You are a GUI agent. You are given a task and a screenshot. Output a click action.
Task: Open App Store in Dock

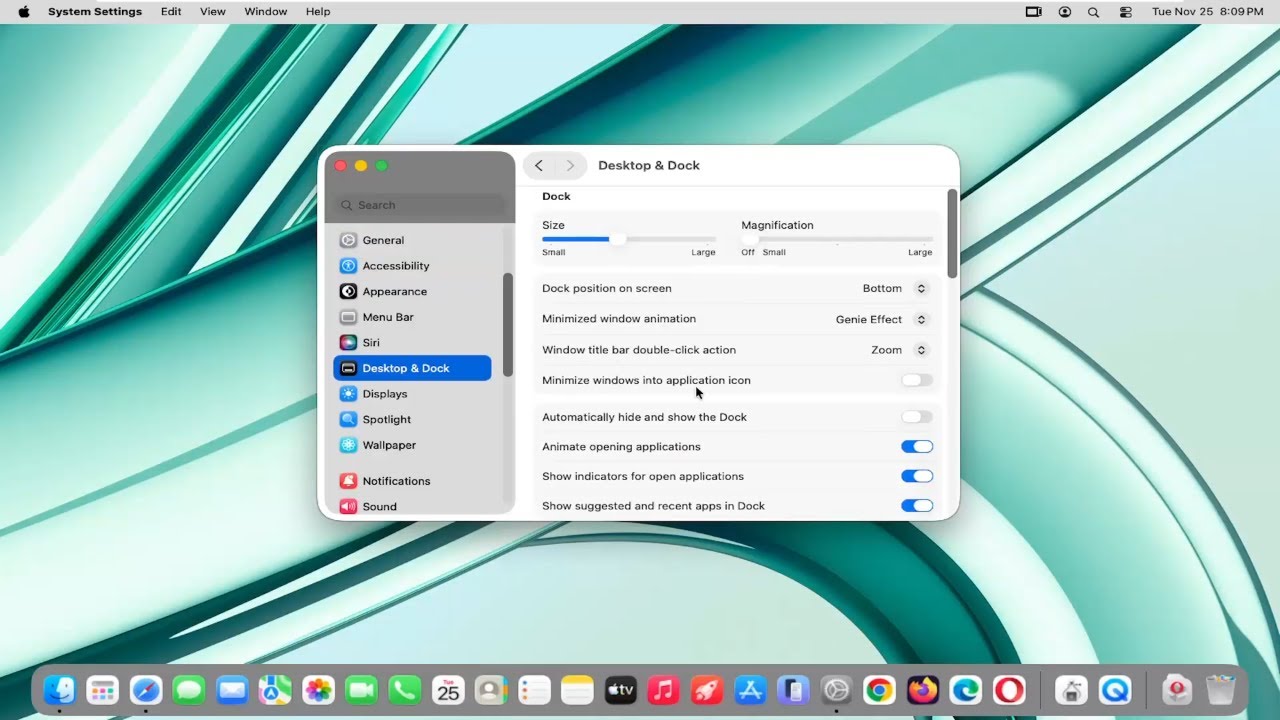point(750,690)
